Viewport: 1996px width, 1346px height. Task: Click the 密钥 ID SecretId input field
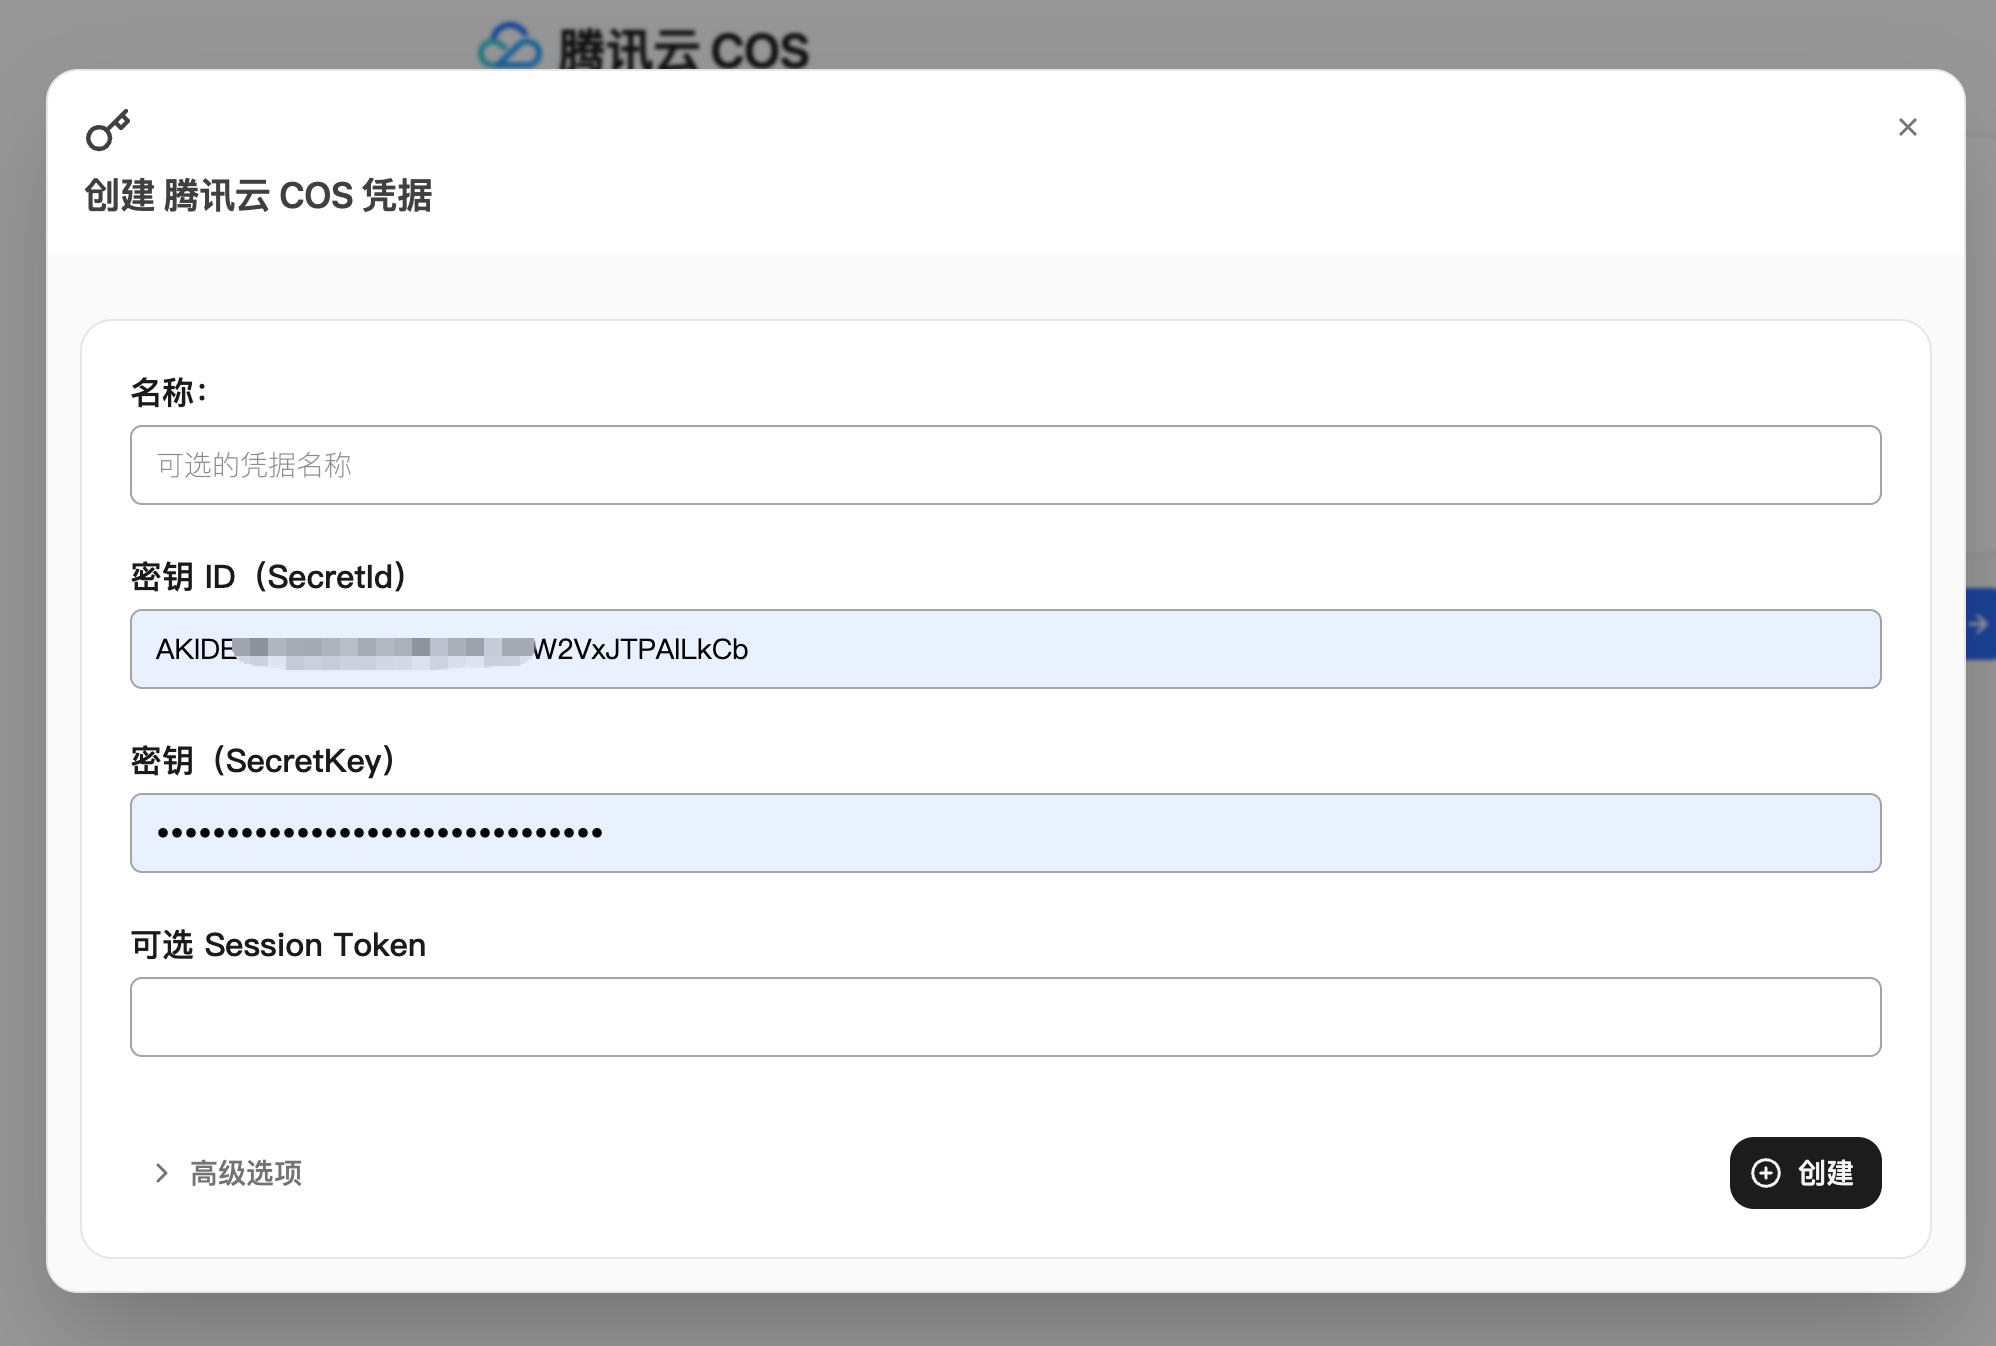click(1005, 649)
